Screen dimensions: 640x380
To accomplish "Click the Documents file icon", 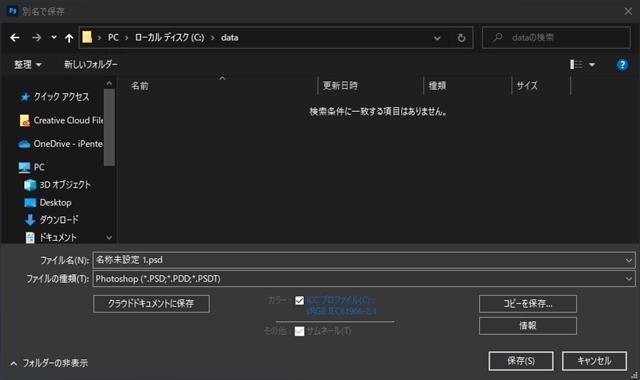I will click(x=30, y=238).
